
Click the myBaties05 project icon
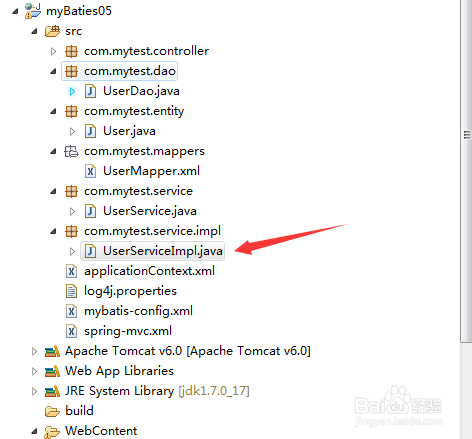(33, 11)
